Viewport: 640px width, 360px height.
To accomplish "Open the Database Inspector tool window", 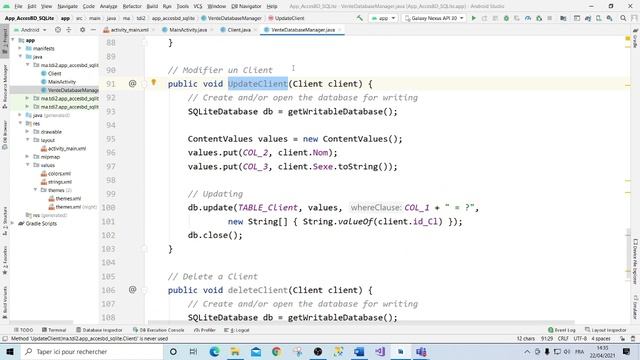I will pos(100,330).
